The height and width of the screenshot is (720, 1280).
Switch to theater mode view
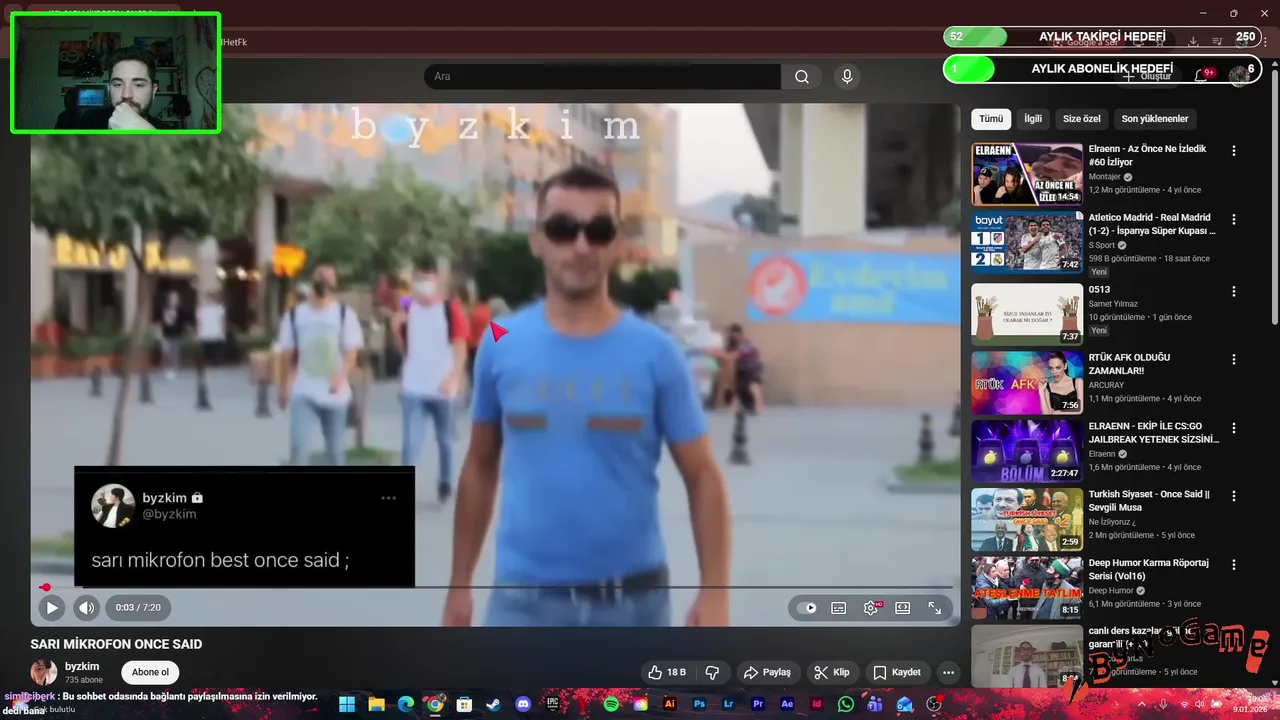tap(903, 608)
